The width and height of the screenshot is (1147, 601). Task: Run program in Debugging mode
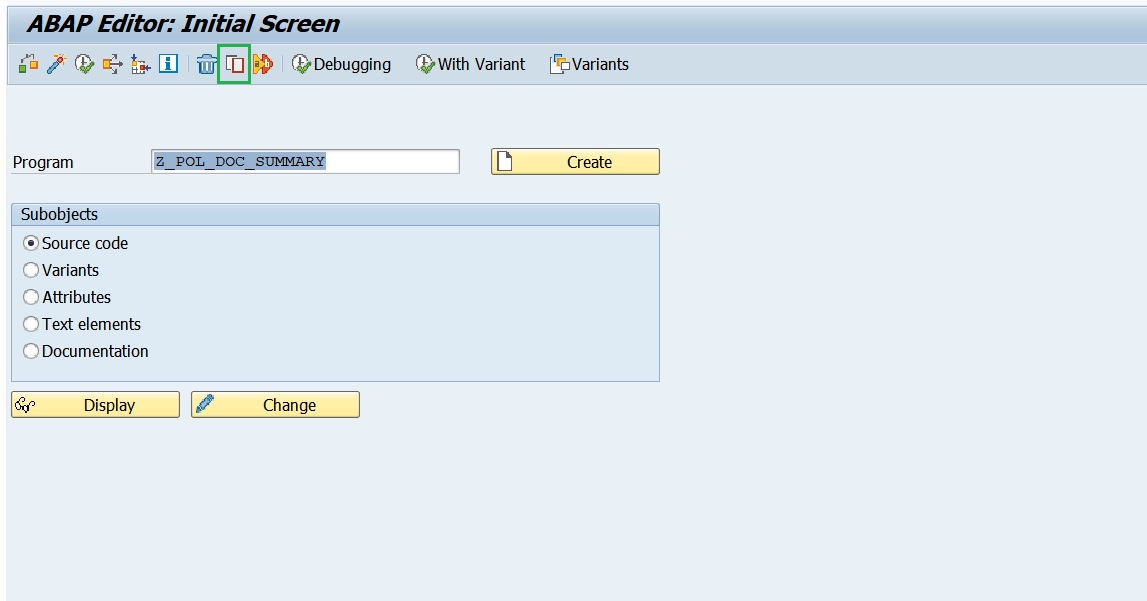pyautogui.click(x=342, y=64)
